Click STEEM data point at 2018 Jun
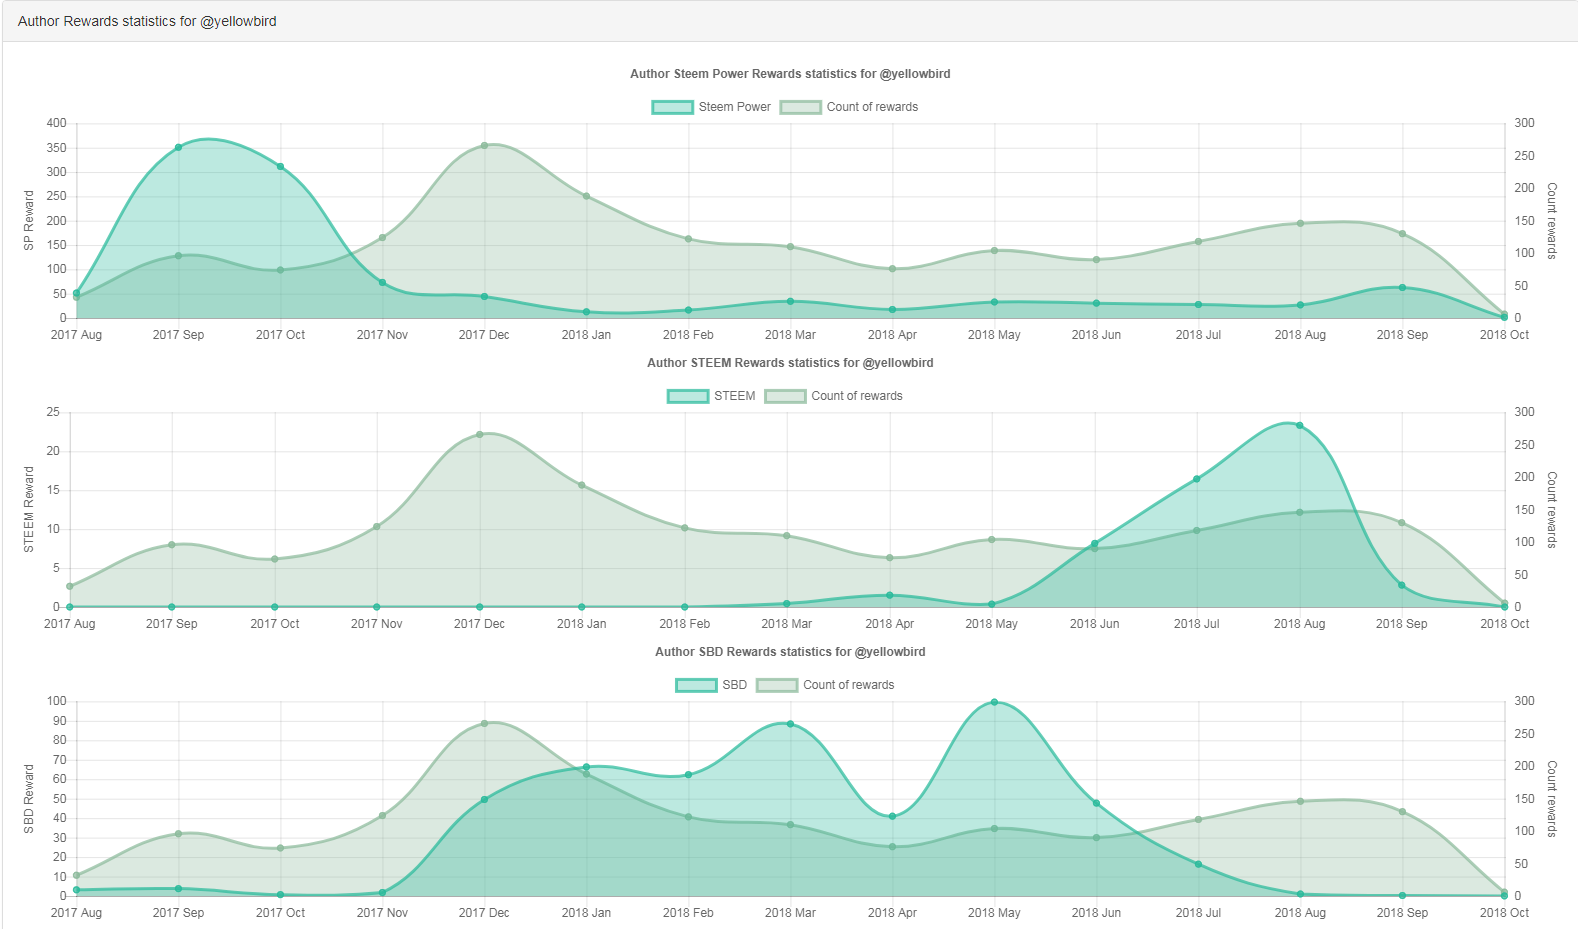 pos(1095,544)
